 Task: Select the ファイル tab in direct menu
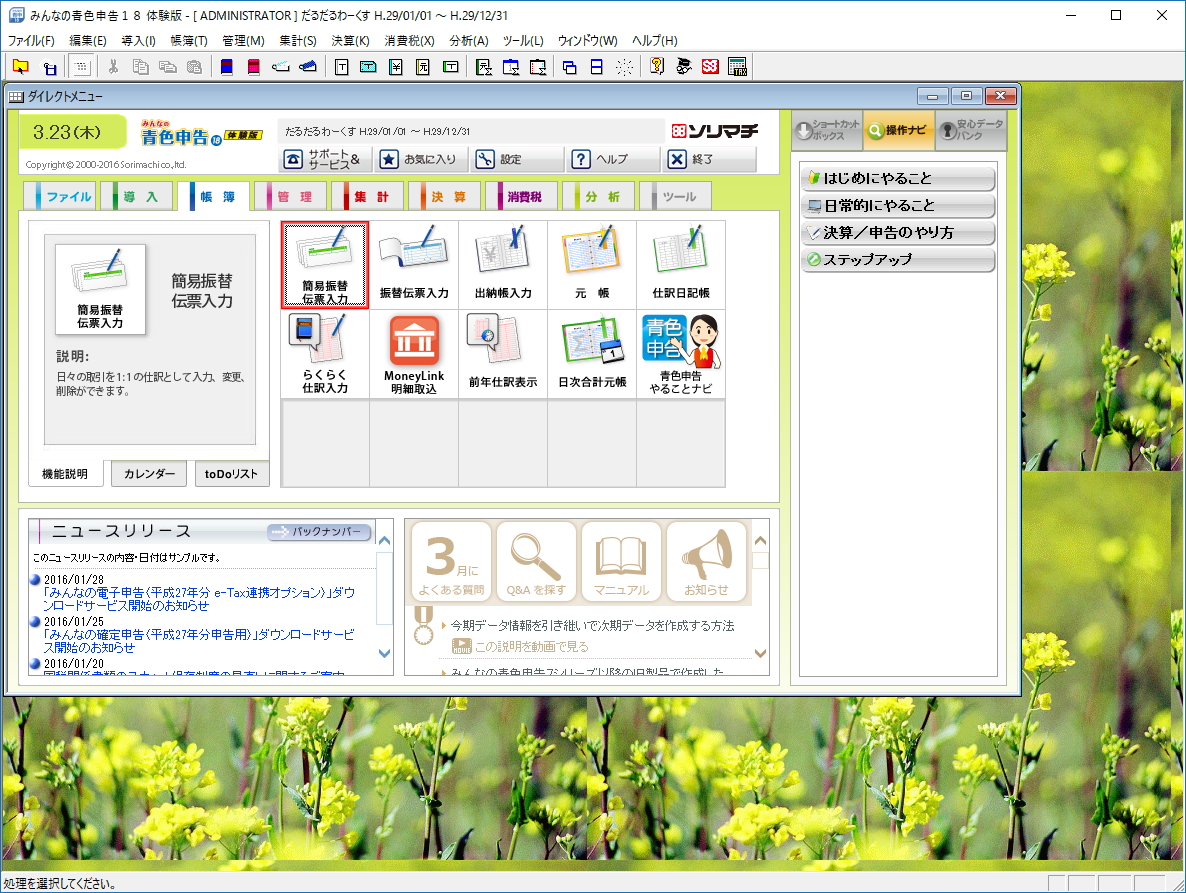click(61, 197)
